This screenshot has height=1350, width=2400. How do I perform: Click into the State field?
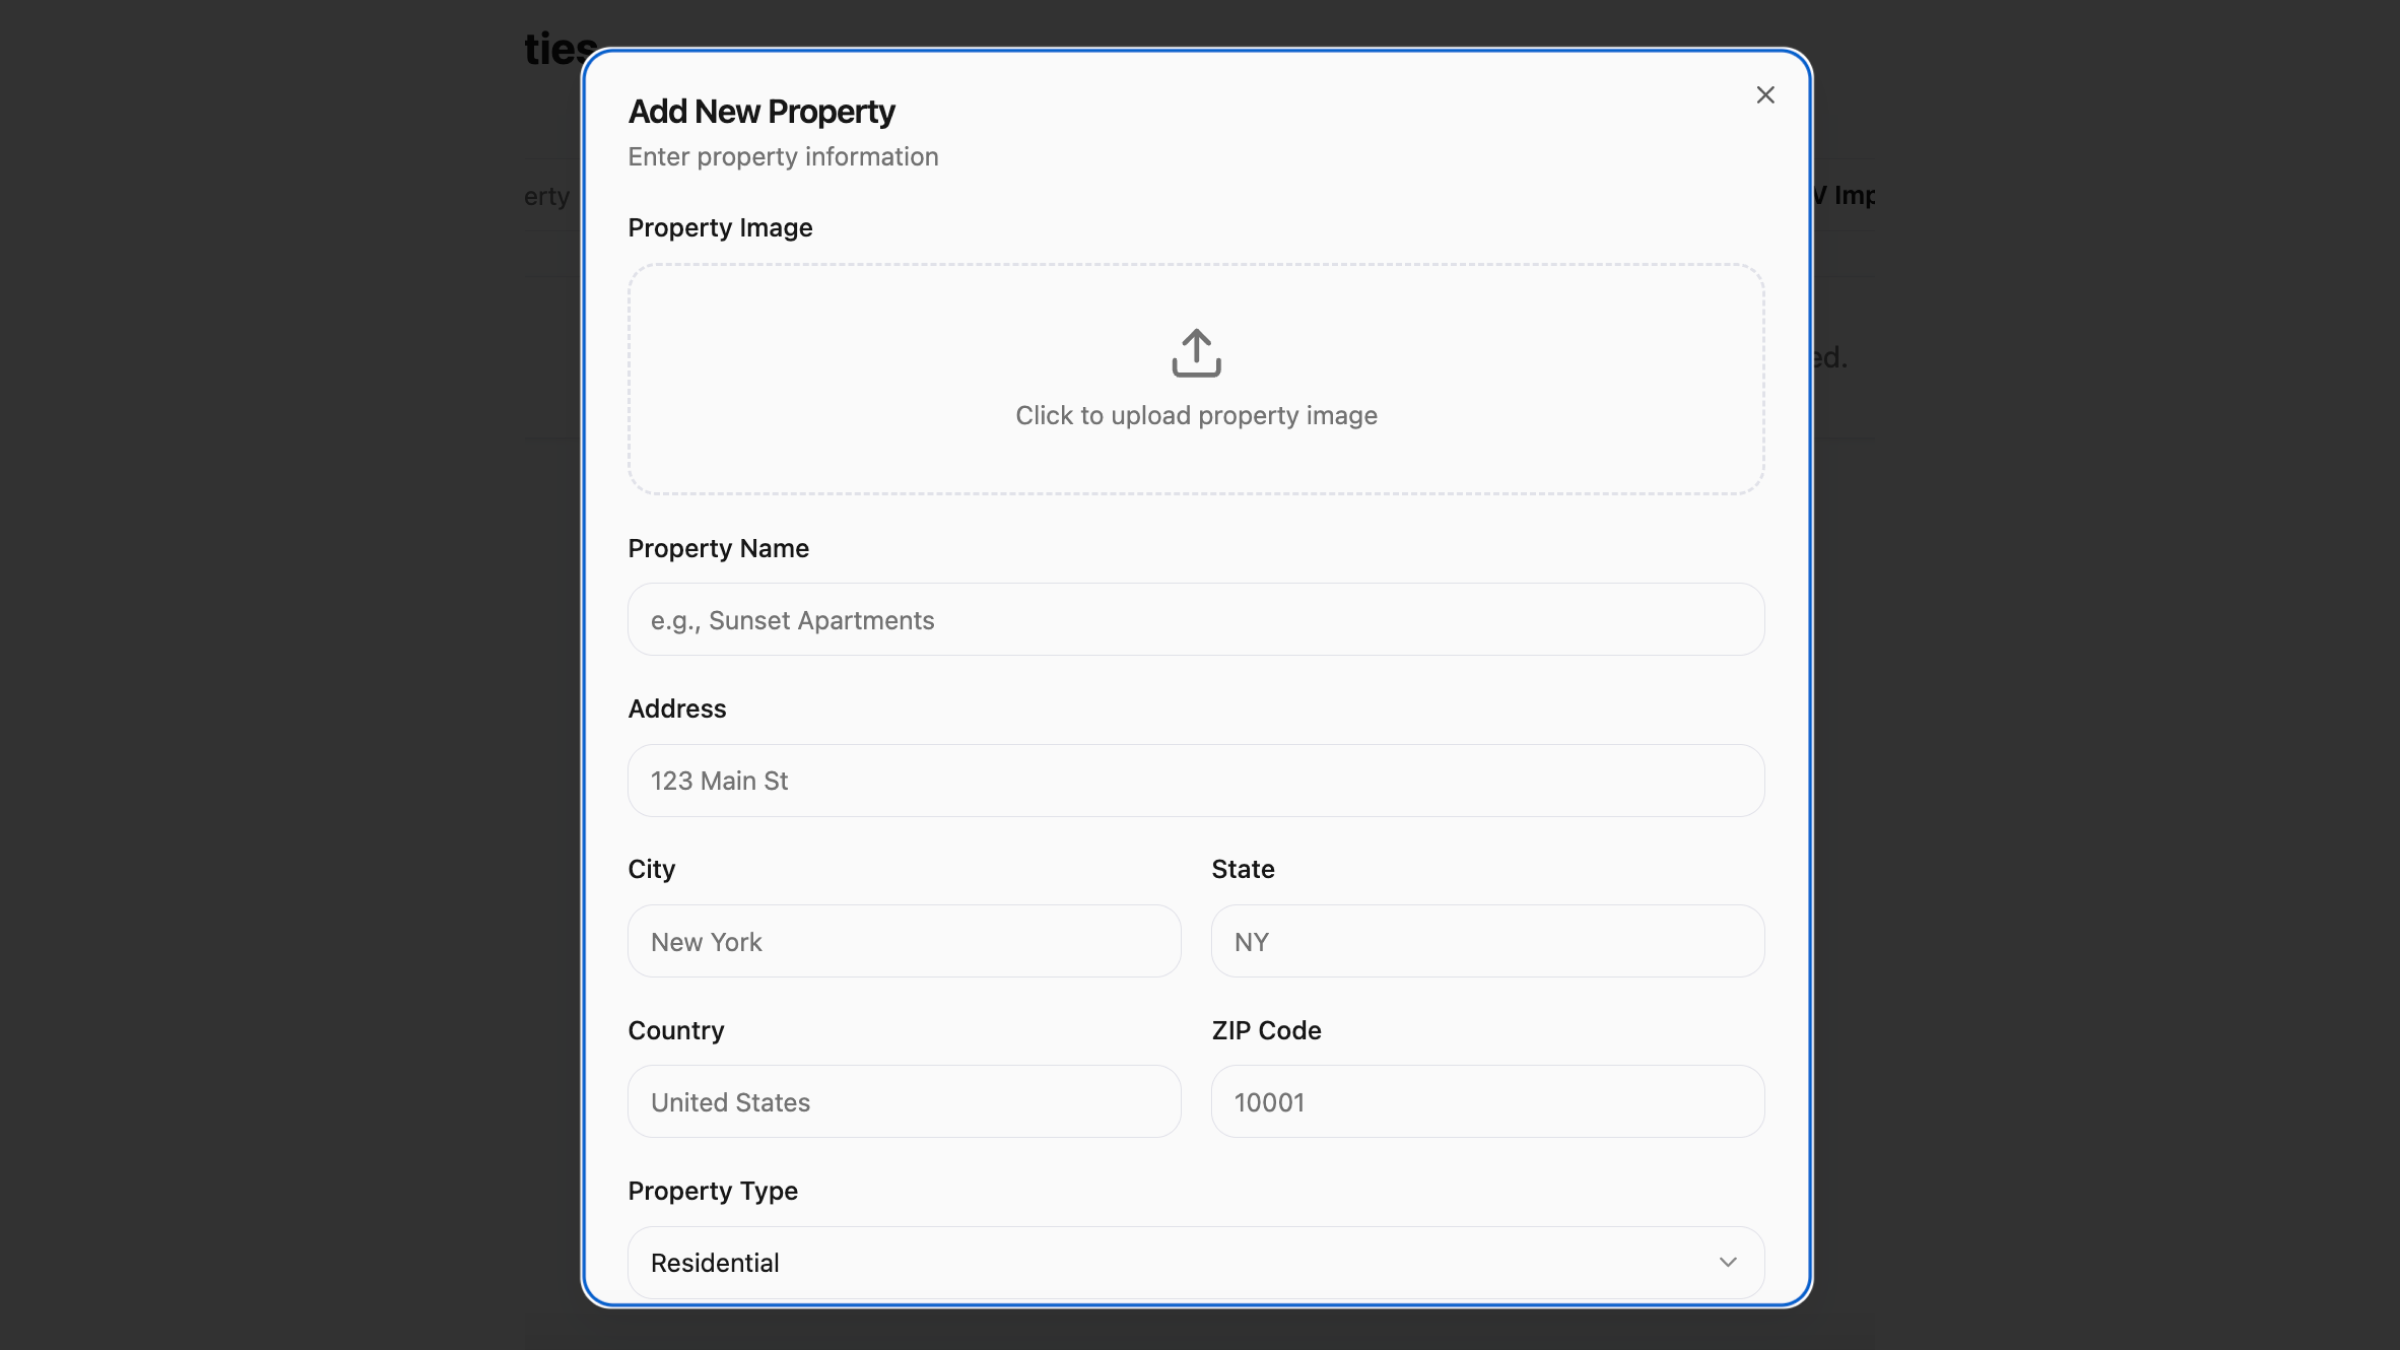1487,941
